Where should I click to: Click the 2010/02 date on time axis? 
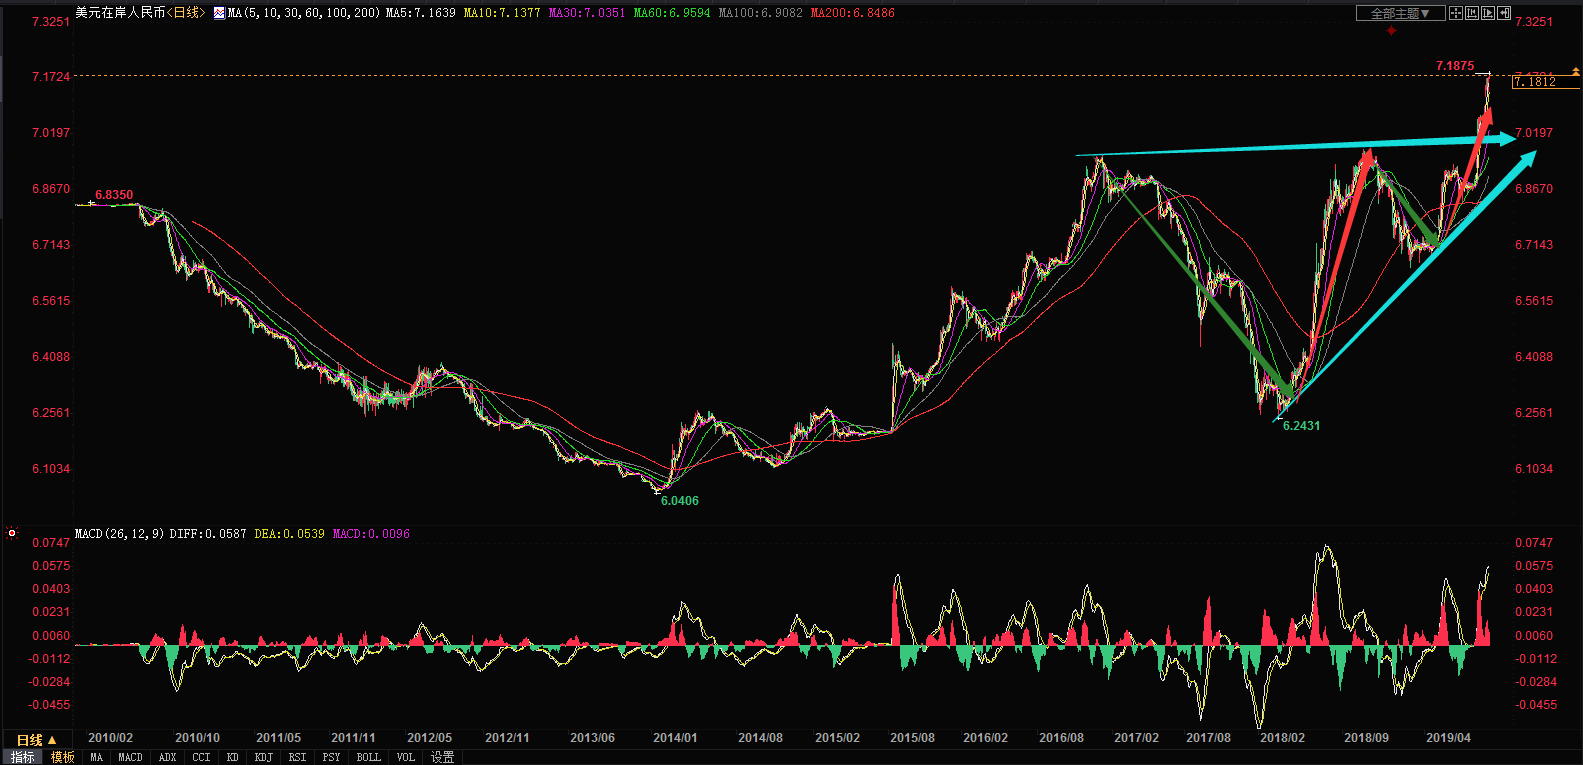pos(110,738)
